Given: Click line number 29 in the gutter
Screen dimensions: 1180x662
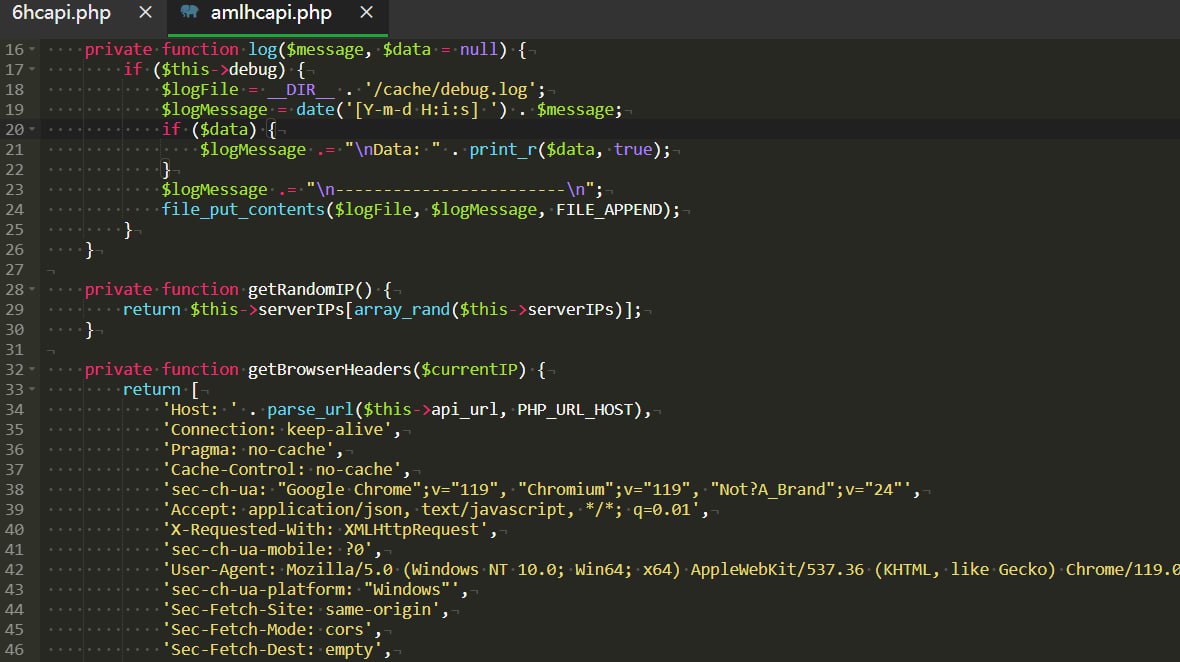Looking at the screenshot, I should click(x=14, y=310).
